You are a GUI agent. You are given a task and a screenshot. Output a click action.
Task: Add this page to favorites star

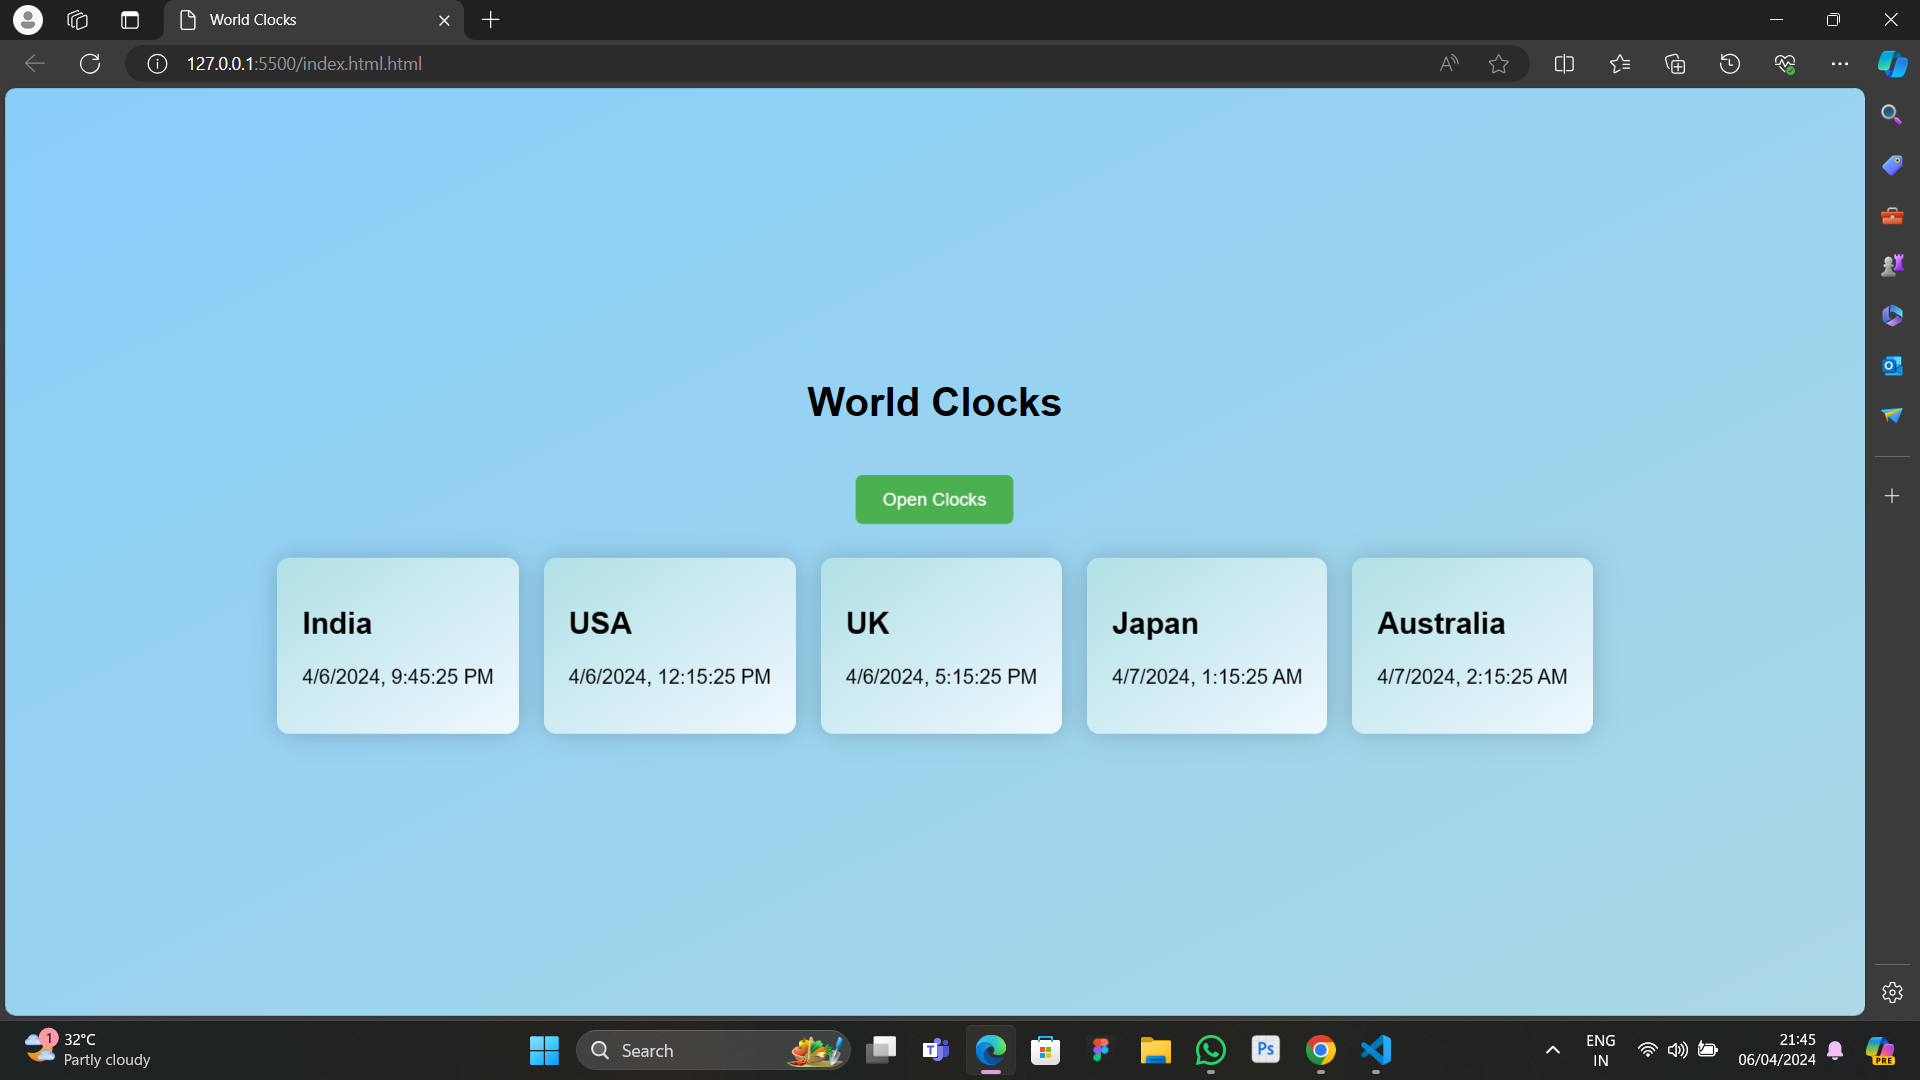(x=1498, y=64)
